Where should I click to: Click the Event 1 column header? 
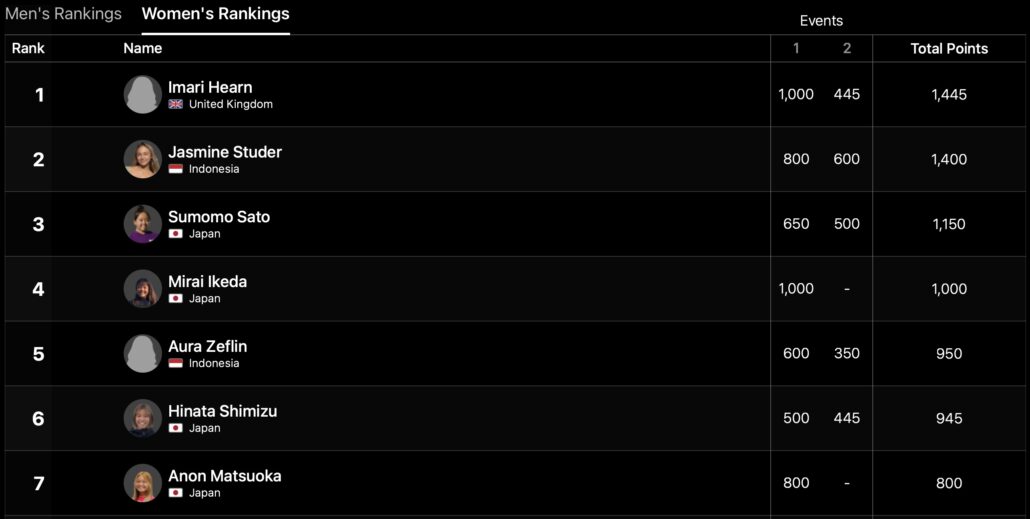click(x=796, y=48)
